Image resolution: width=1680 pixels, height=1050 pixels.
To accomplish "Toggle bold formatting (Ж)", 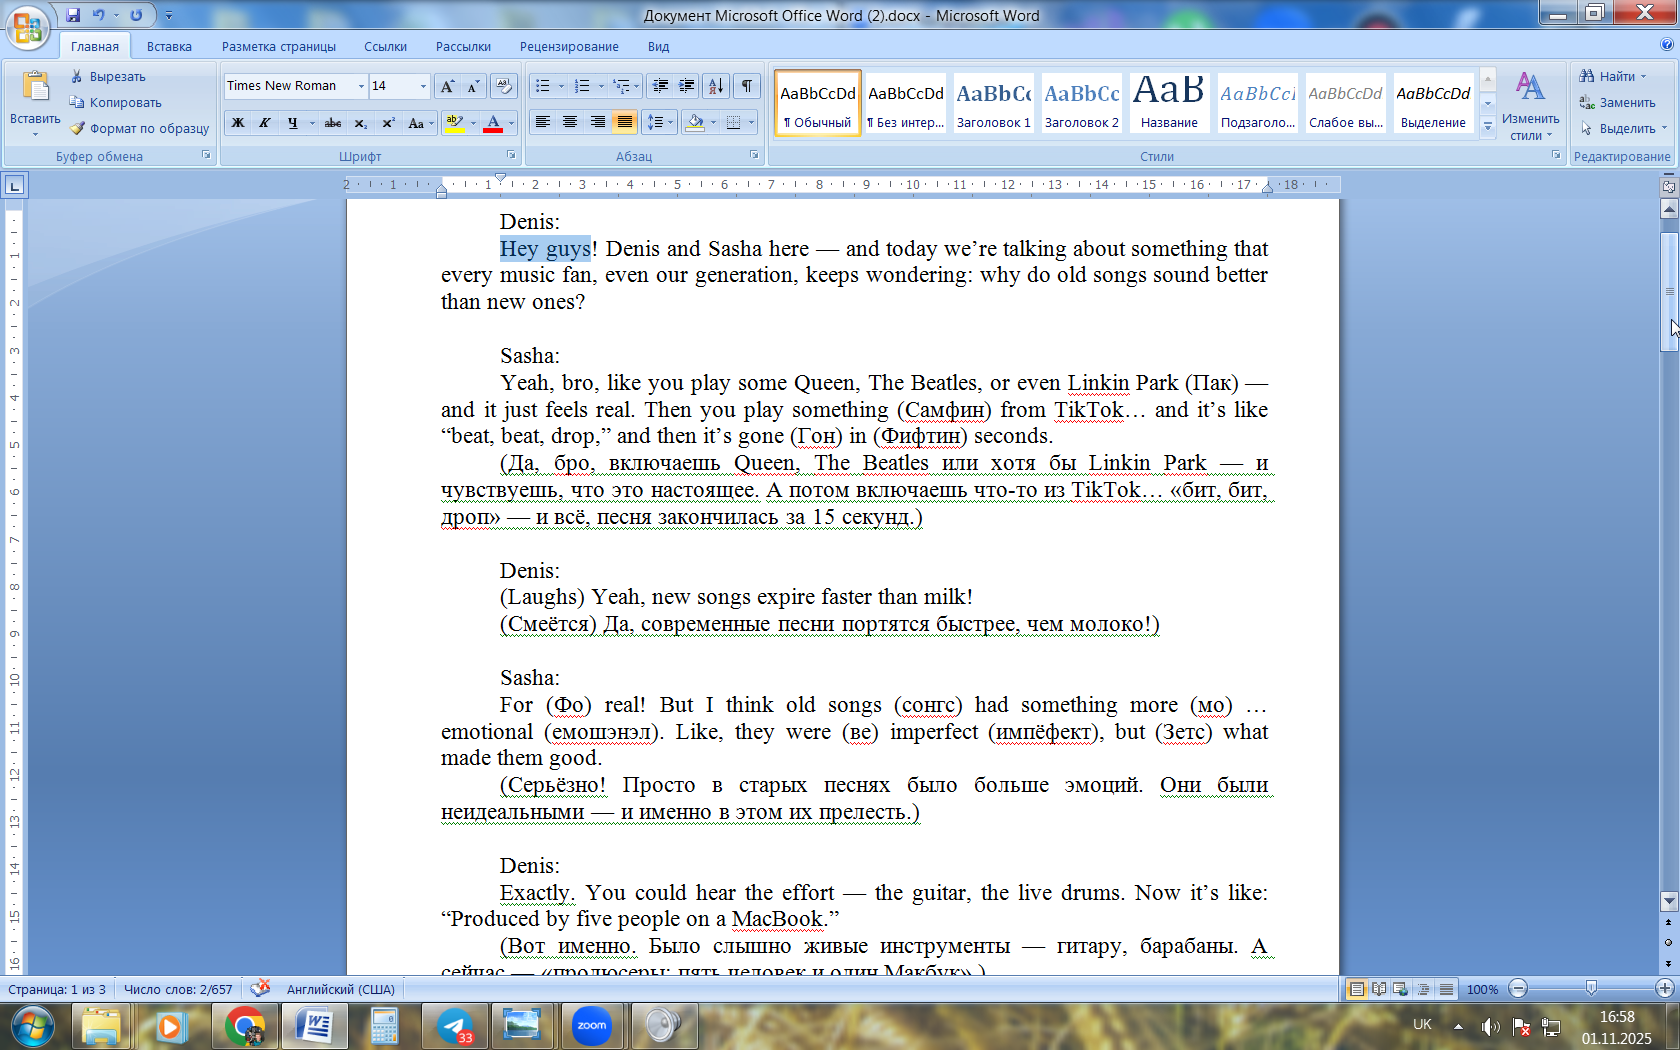I will 238,123.
